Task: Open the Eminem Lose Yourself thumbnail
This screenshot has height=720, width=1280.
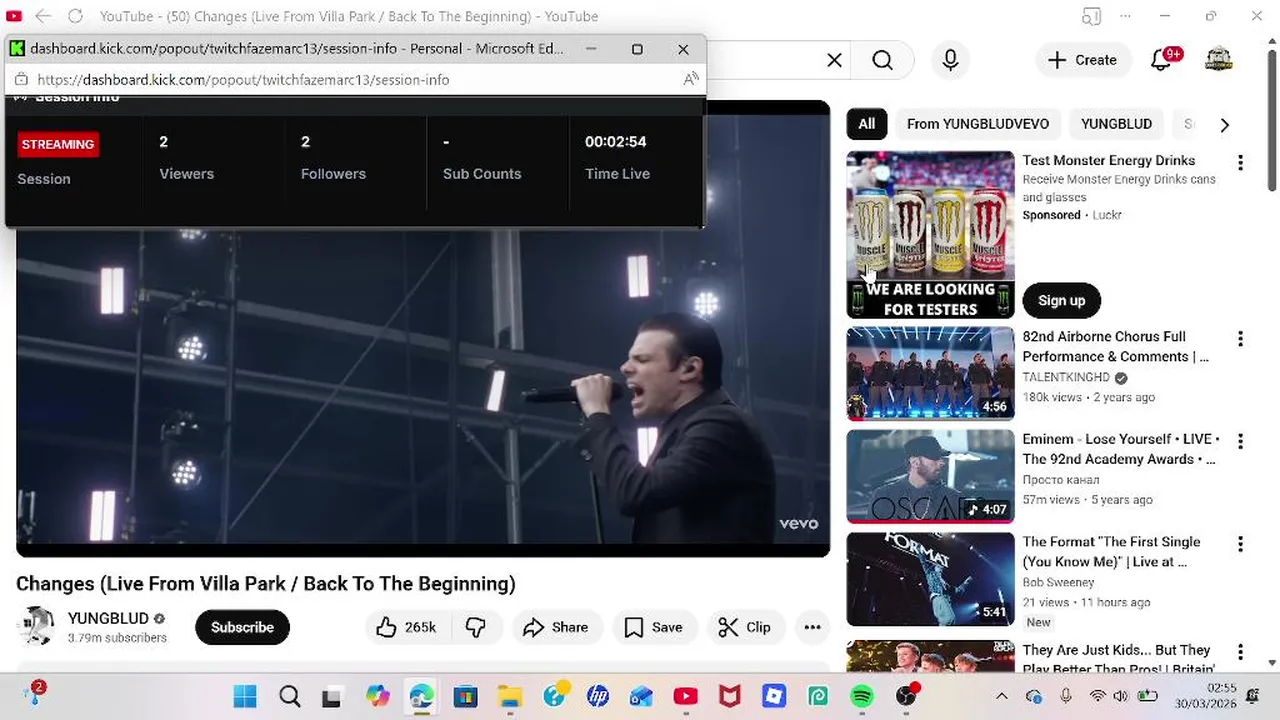Action: pos(930,476)
